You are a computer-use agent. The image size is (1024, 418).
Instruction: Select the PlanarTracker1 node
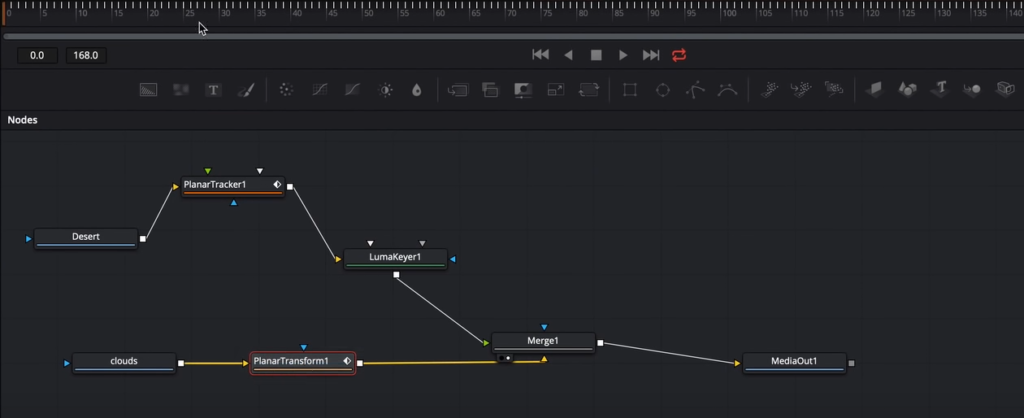pyautogui.click(x=232, y=186)
